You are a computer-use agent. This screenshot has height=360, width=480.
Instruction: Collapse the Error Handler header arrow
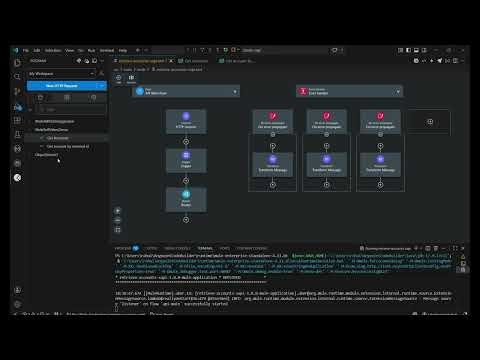pos(398,92)
